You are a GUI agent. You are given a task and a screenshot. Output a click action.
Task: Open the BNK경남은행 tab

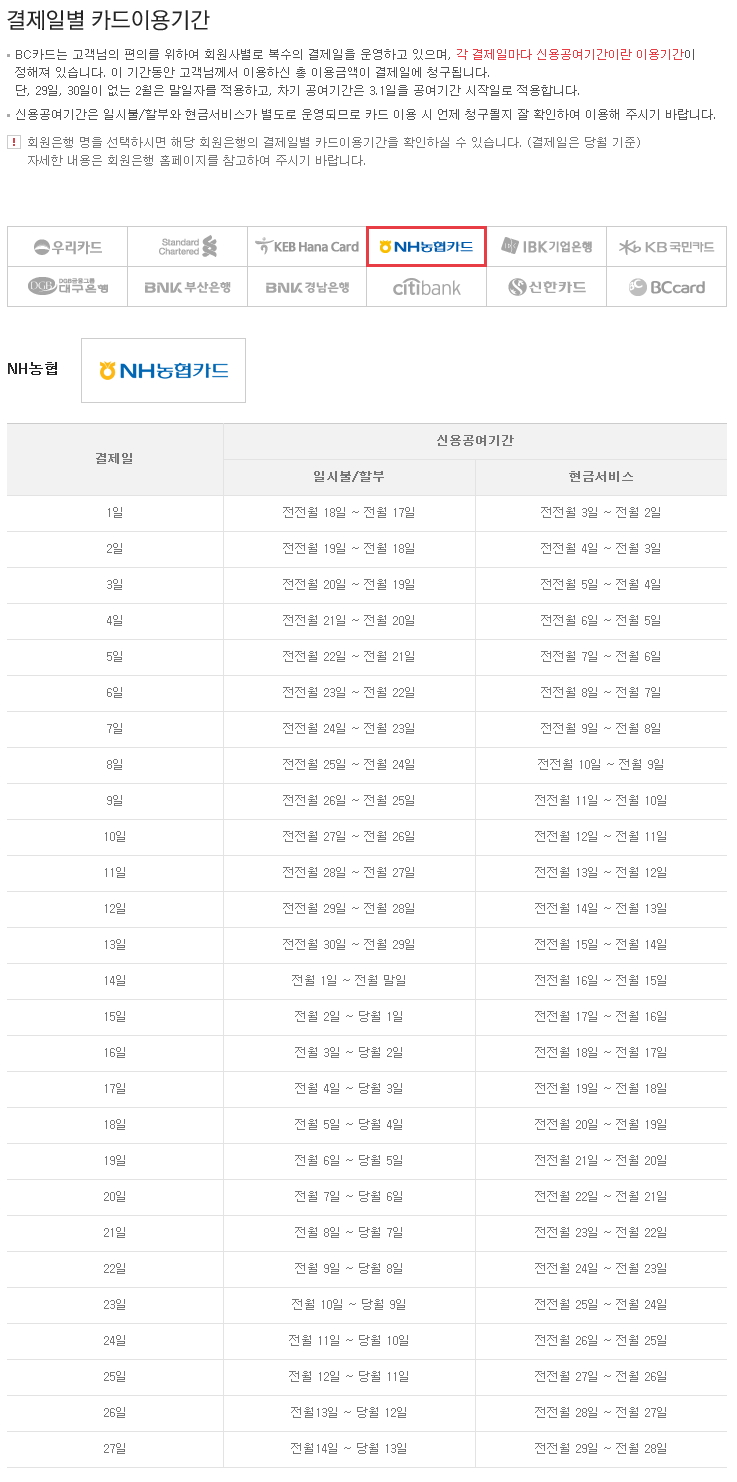click(307, 287)
